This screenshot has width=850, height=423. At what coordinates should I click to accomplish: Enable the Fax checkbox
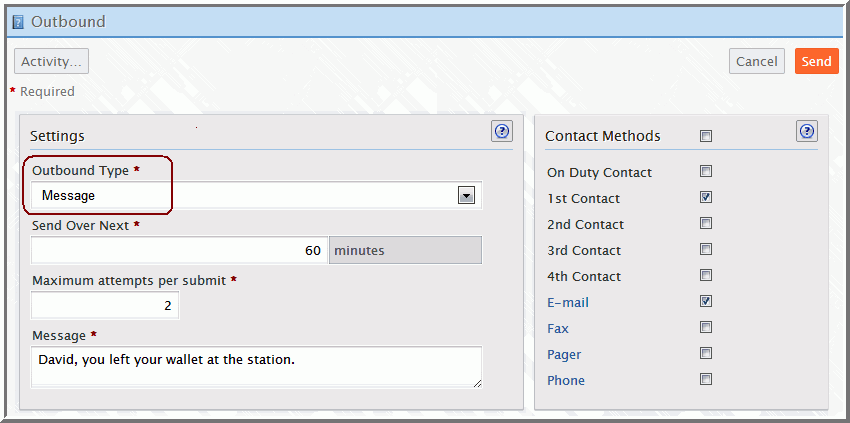706,327
